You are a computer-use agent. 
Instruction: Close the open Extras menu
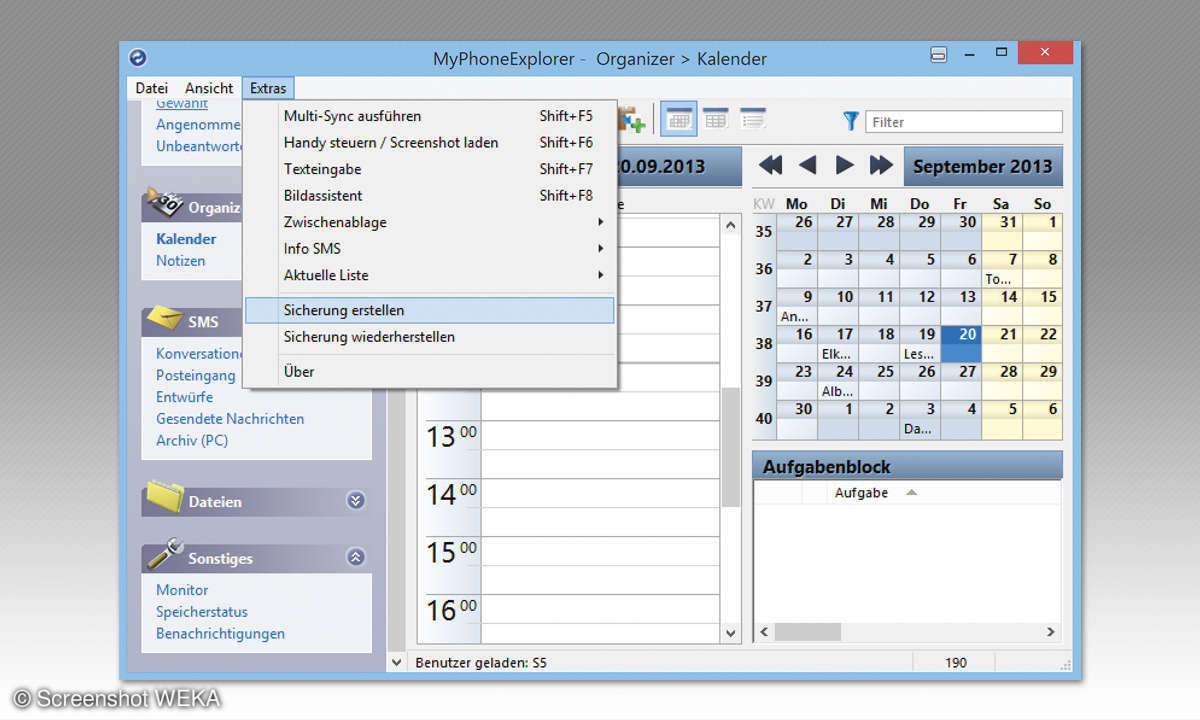268,88
